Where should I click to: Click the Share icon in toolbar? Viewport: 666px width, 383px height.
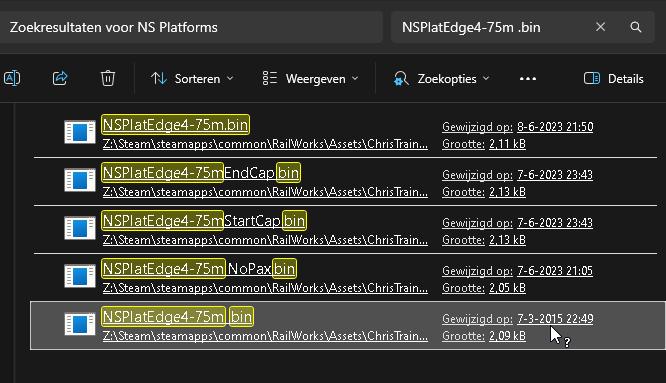[x=60, y=78]
